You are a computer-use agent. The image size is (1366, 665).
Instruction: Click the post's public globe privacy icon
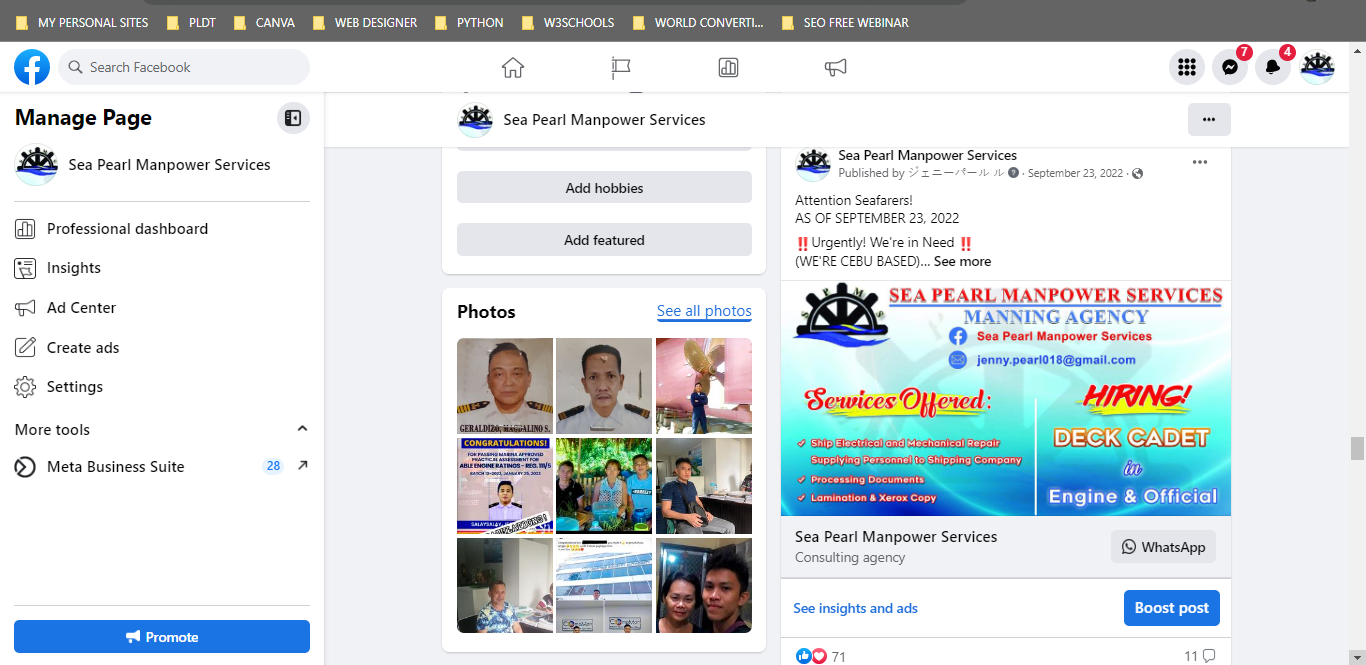pos(1137,173)
